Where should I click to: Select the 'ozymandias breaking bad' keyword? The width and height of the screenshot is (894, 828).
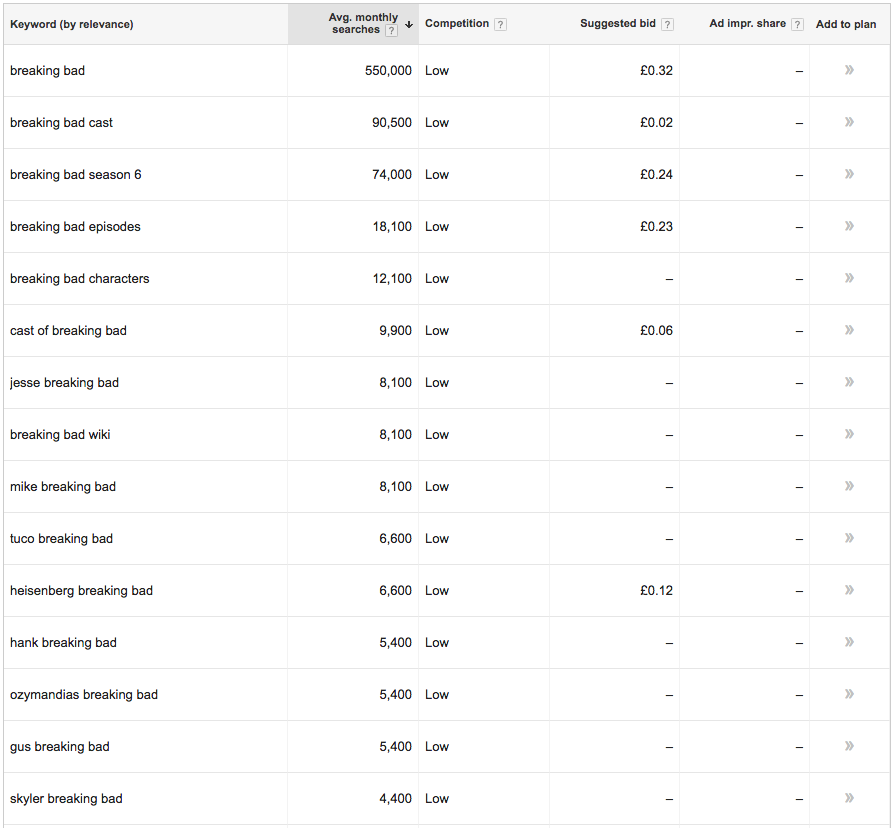[x=84, y=695]
